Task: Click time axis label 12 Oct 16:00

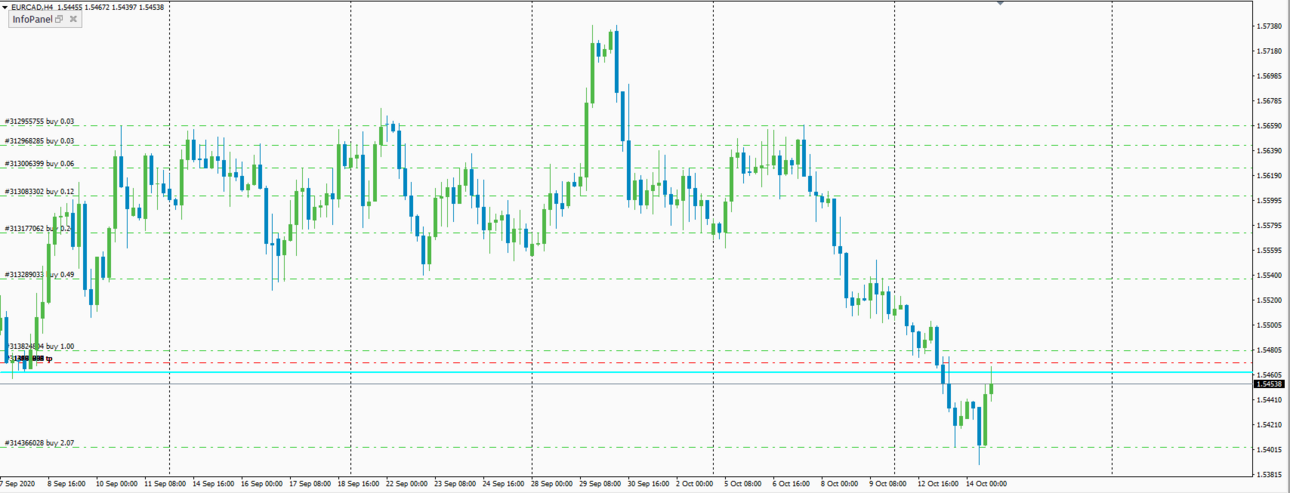Action: point(938,484)
